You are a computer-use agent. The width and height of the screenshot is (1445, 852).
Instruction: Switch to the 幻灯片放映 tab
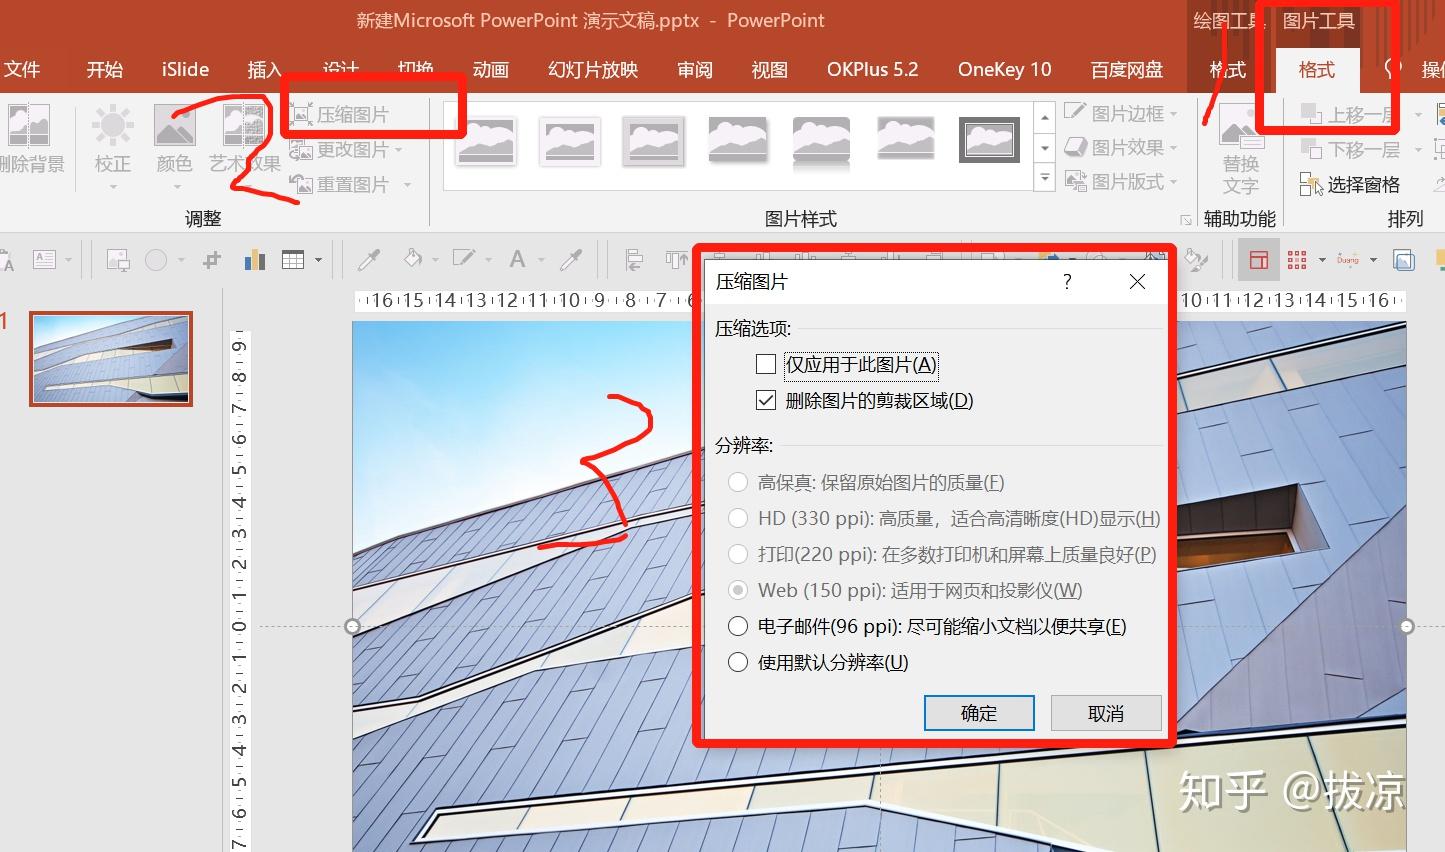(x=593, y=69)
